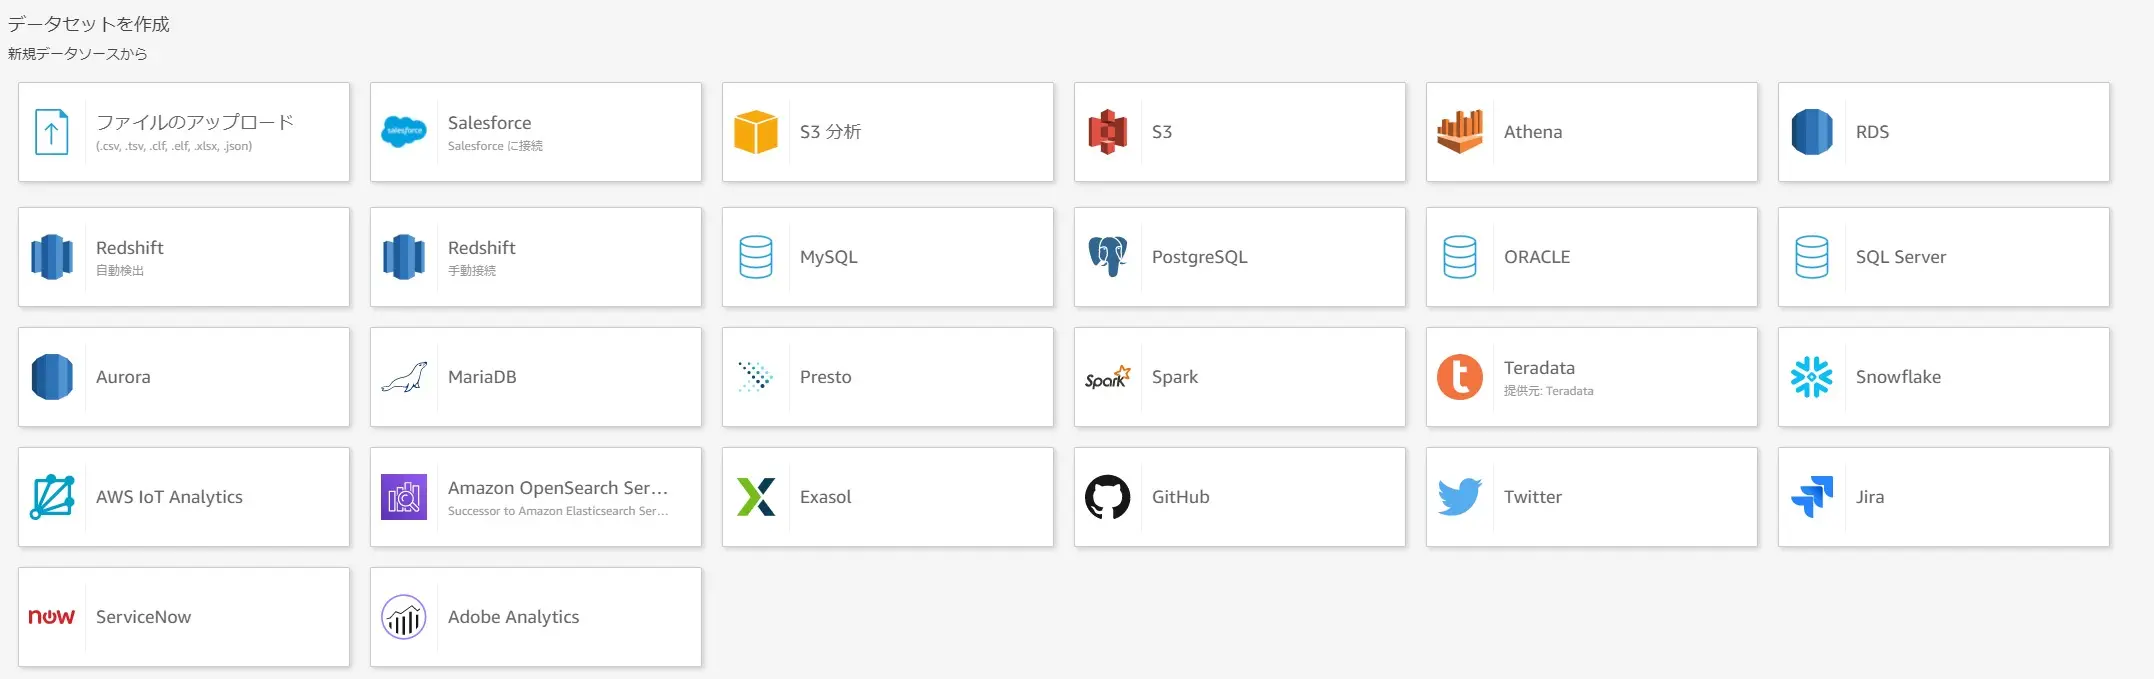Image resolution: width=2154 pixels, height=679 pixels.
Task: Click the '(.csv, .tsv, .clf, .elf, .xlsx, .json)' text
Action: 174,146
